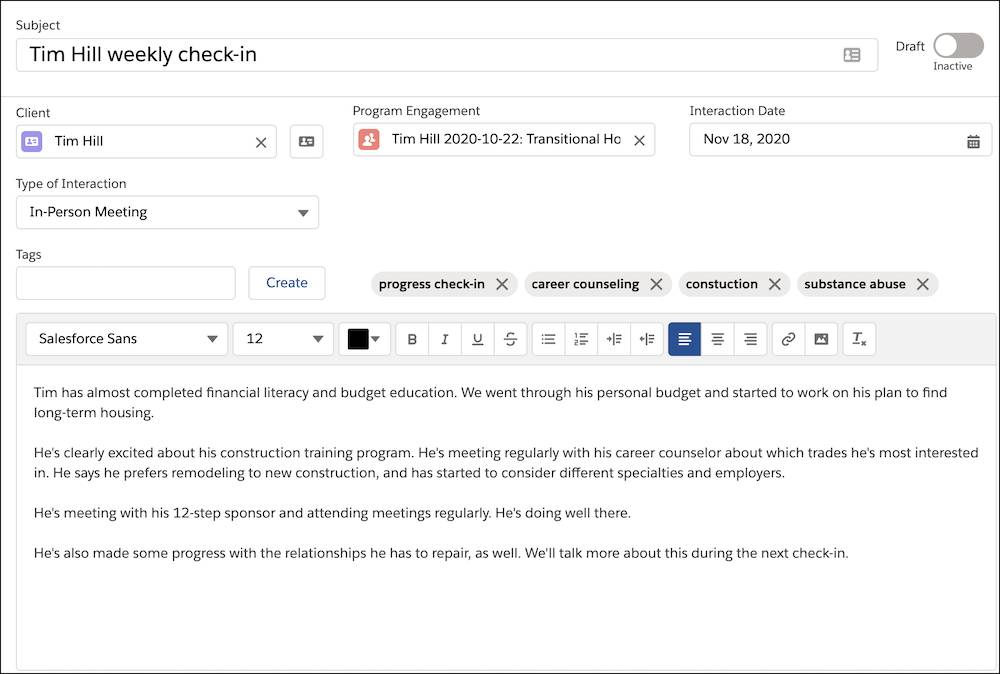Toggle italic formatting
Screen dimensions: 1000x674
445,339
